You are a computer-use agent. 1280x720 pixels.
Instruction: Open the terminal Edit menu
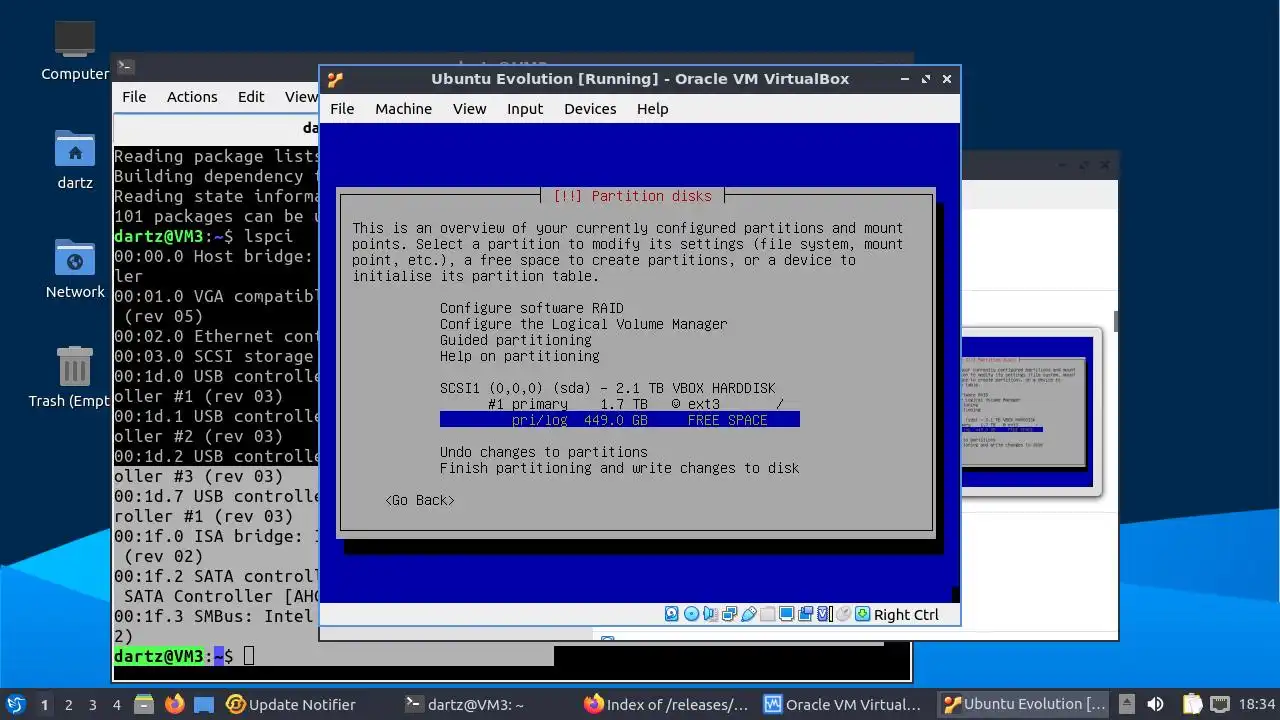pyautogui.click(x=251, y=97)
